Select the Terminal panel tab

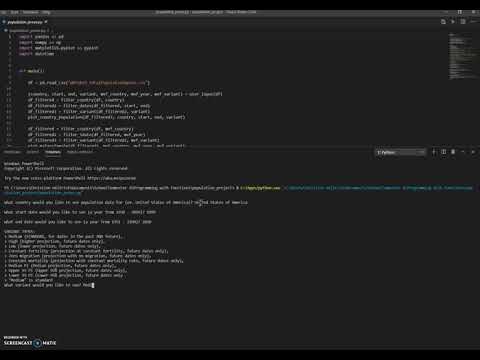pos(53,152)
